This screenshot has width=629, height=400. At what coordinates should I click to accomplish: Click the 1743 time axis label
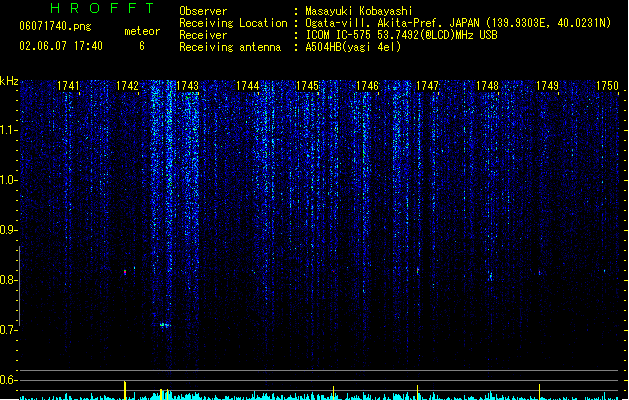[187, 86]
